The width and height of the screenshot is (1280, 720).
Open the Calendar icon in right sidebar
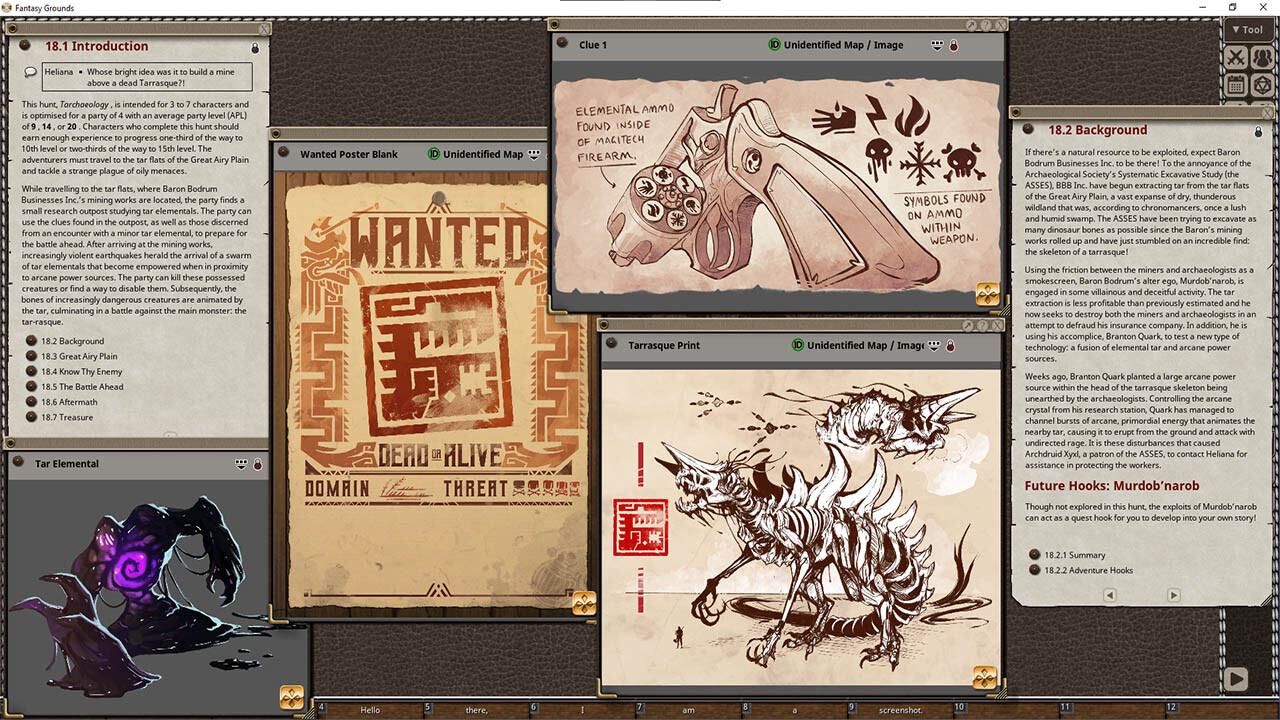[1236, 84]
